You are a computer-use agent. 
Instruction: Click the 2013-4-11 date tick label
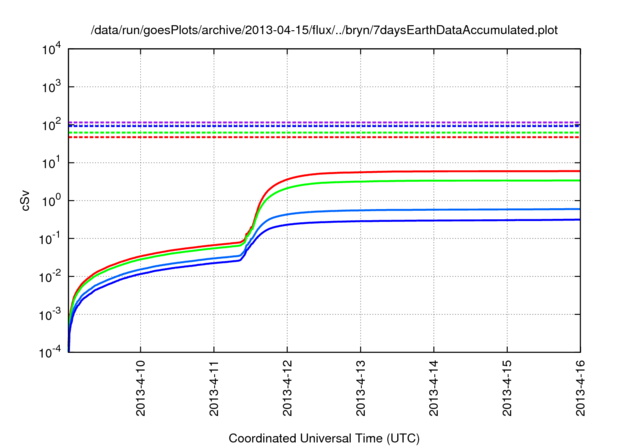point(214,388)
